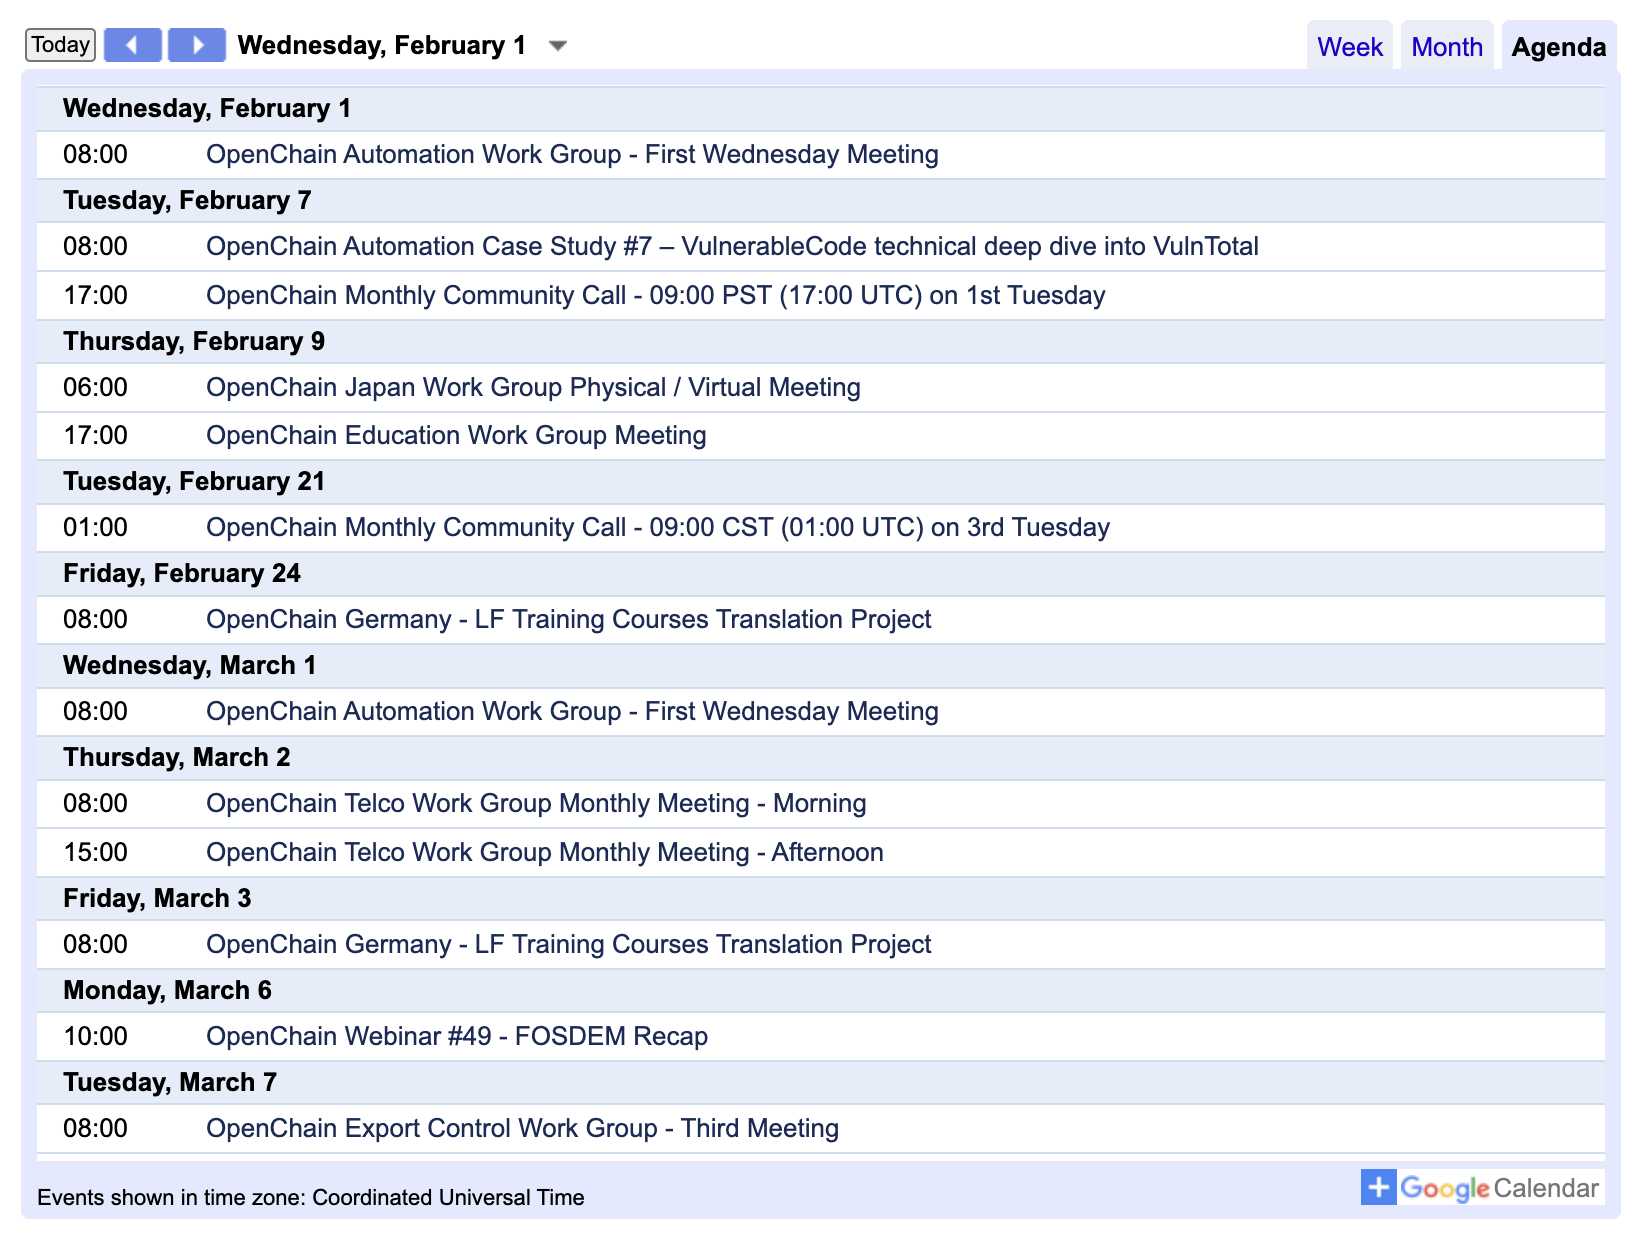Viewport: 1635px width, 1235px height.
Task: Click the 01:00 time on February 21
Action: point(95,528)
